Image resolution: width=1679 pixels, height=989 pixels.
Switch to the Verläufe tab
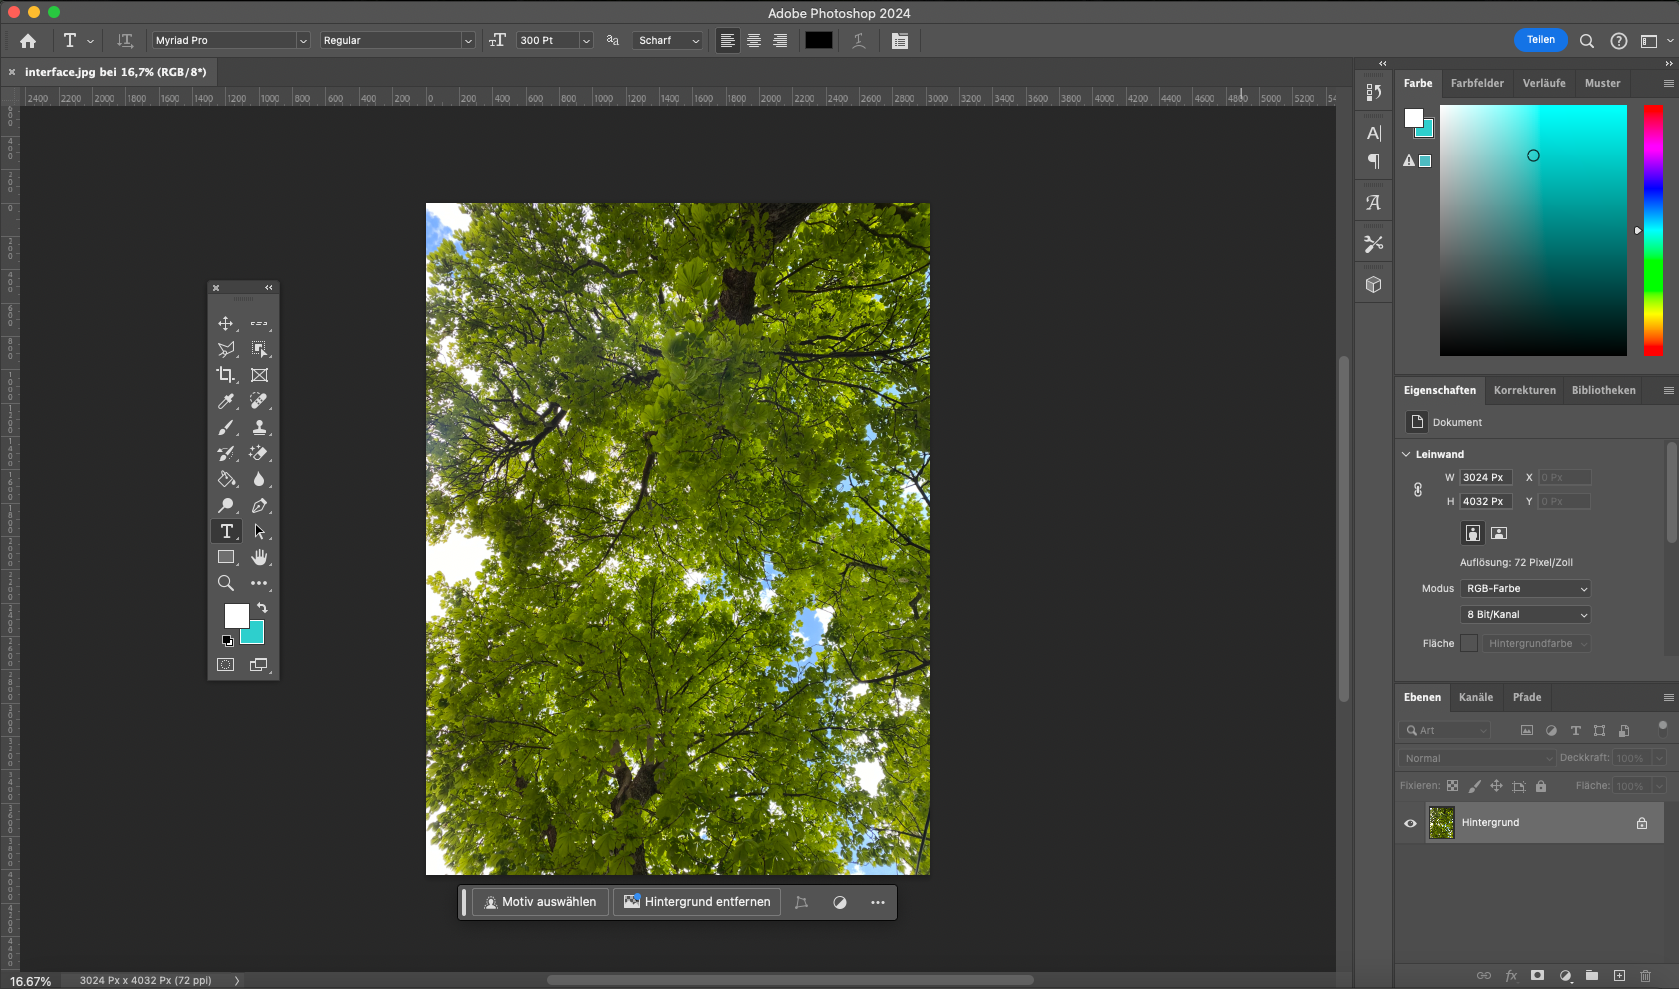[1544, 83]
